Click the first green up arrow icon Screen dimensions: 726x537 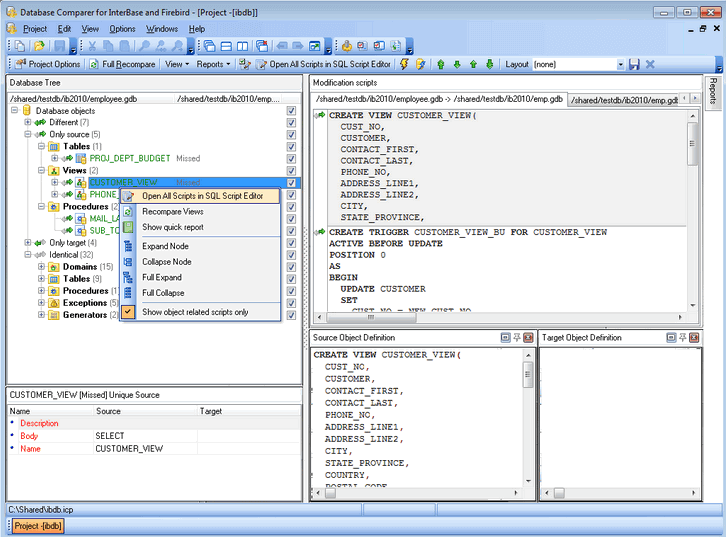[441, 64]
